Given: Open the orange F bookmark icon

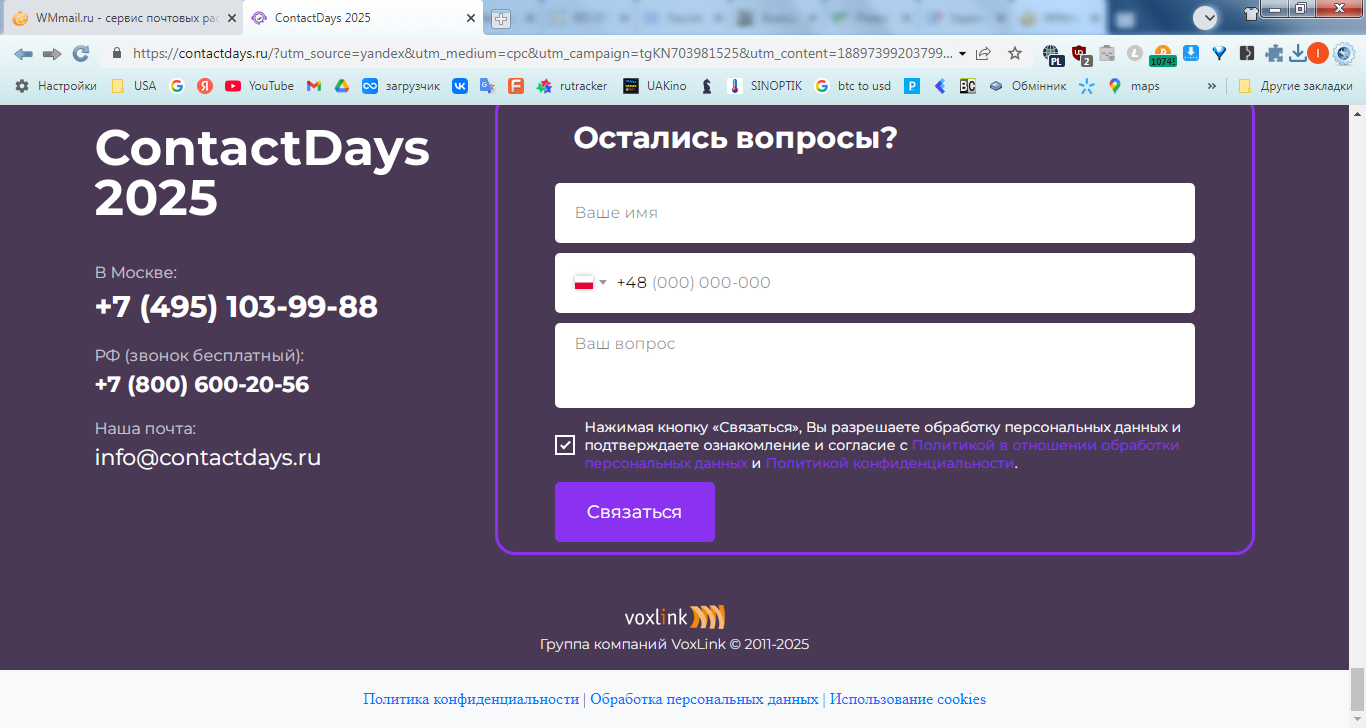Looking at the screenshot, I should (x=516, y=86).
